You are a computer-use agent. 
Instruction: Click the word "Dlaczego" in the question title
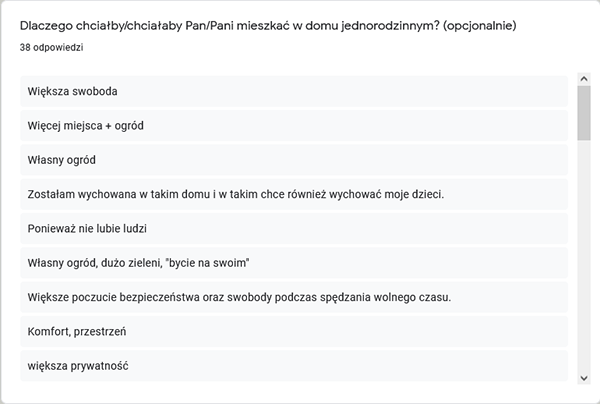[49, 25]
